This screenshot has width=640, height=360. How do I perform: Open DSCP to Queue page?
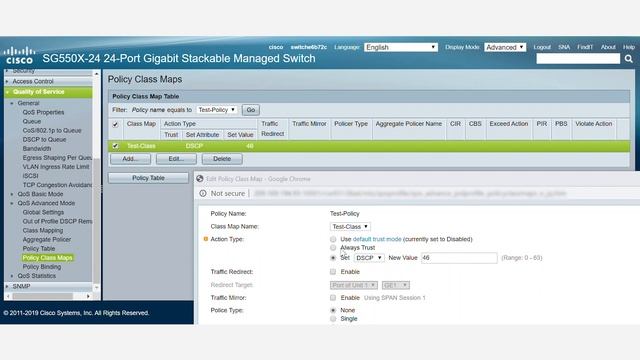pyautogui.click(x=44, y=140)
